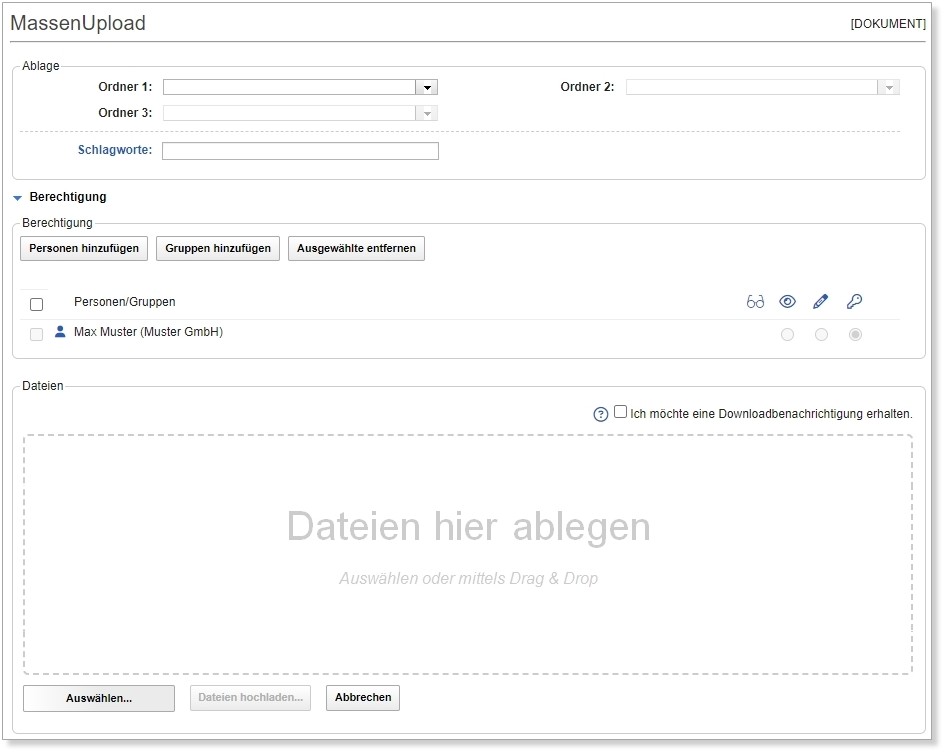This screenshot has height=753, width=945.
Task: Click Ausgewählte entfernen
Action: point(356,248)
